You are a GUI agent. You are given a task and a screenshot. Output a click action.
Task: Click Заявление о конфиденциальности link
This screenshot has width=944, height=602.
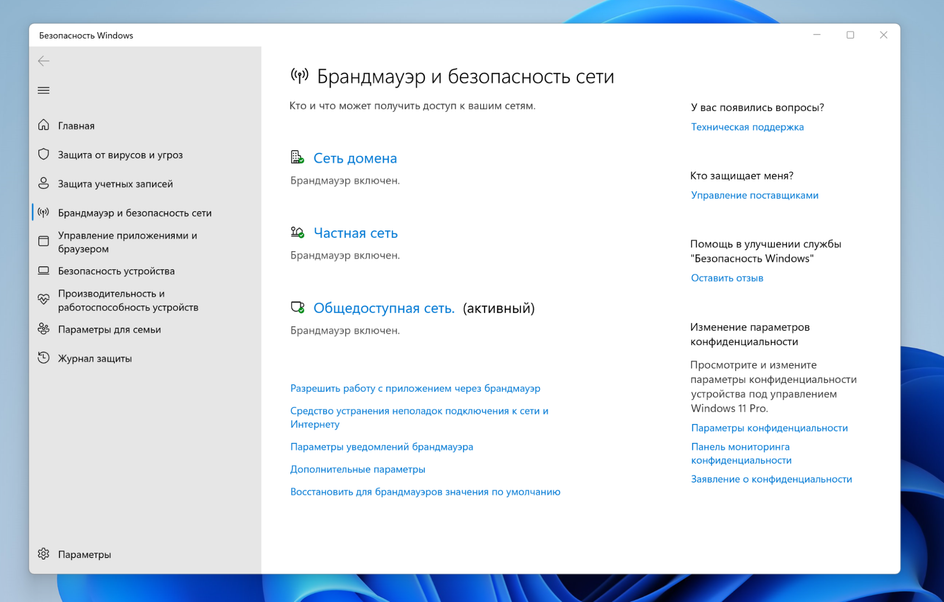click(x=771, y=479)
